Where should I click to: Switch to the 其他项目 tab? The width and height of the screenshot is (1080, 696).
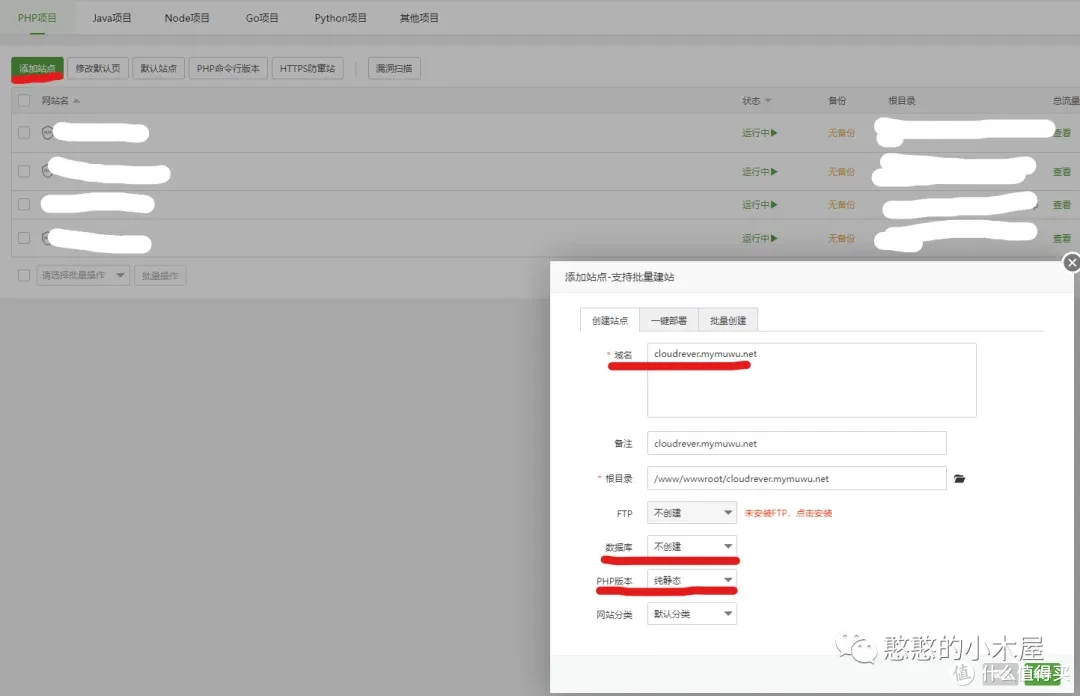pos(419,18)
